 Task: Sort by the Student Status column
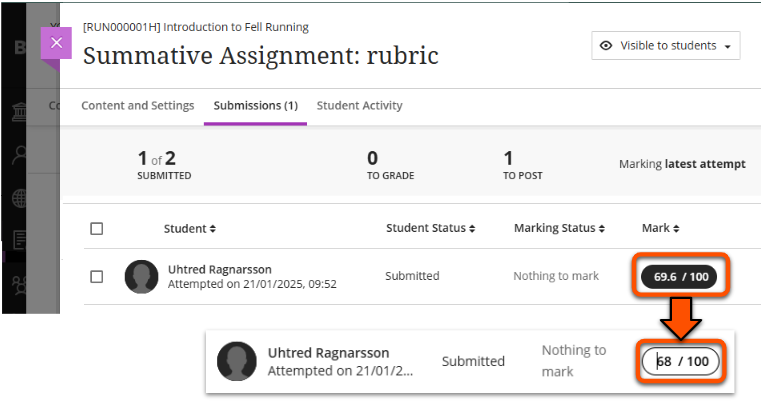tap(430, 229)
